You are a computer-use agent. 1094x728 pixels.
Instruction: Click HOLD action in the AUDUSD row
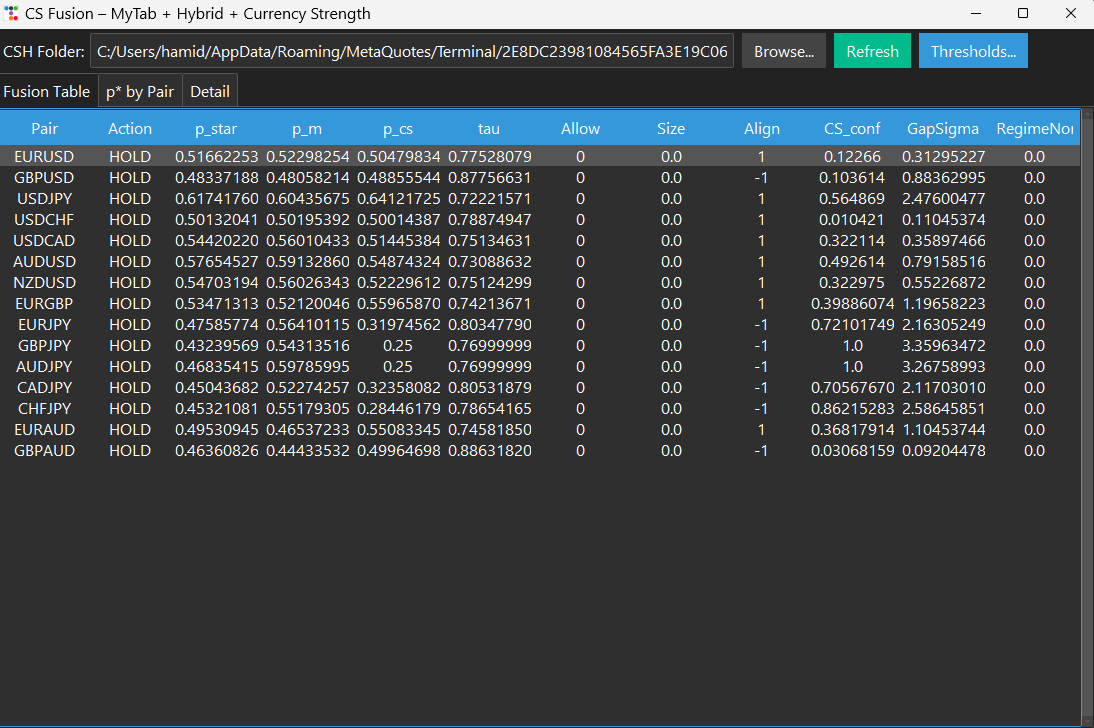coord(130,261)
